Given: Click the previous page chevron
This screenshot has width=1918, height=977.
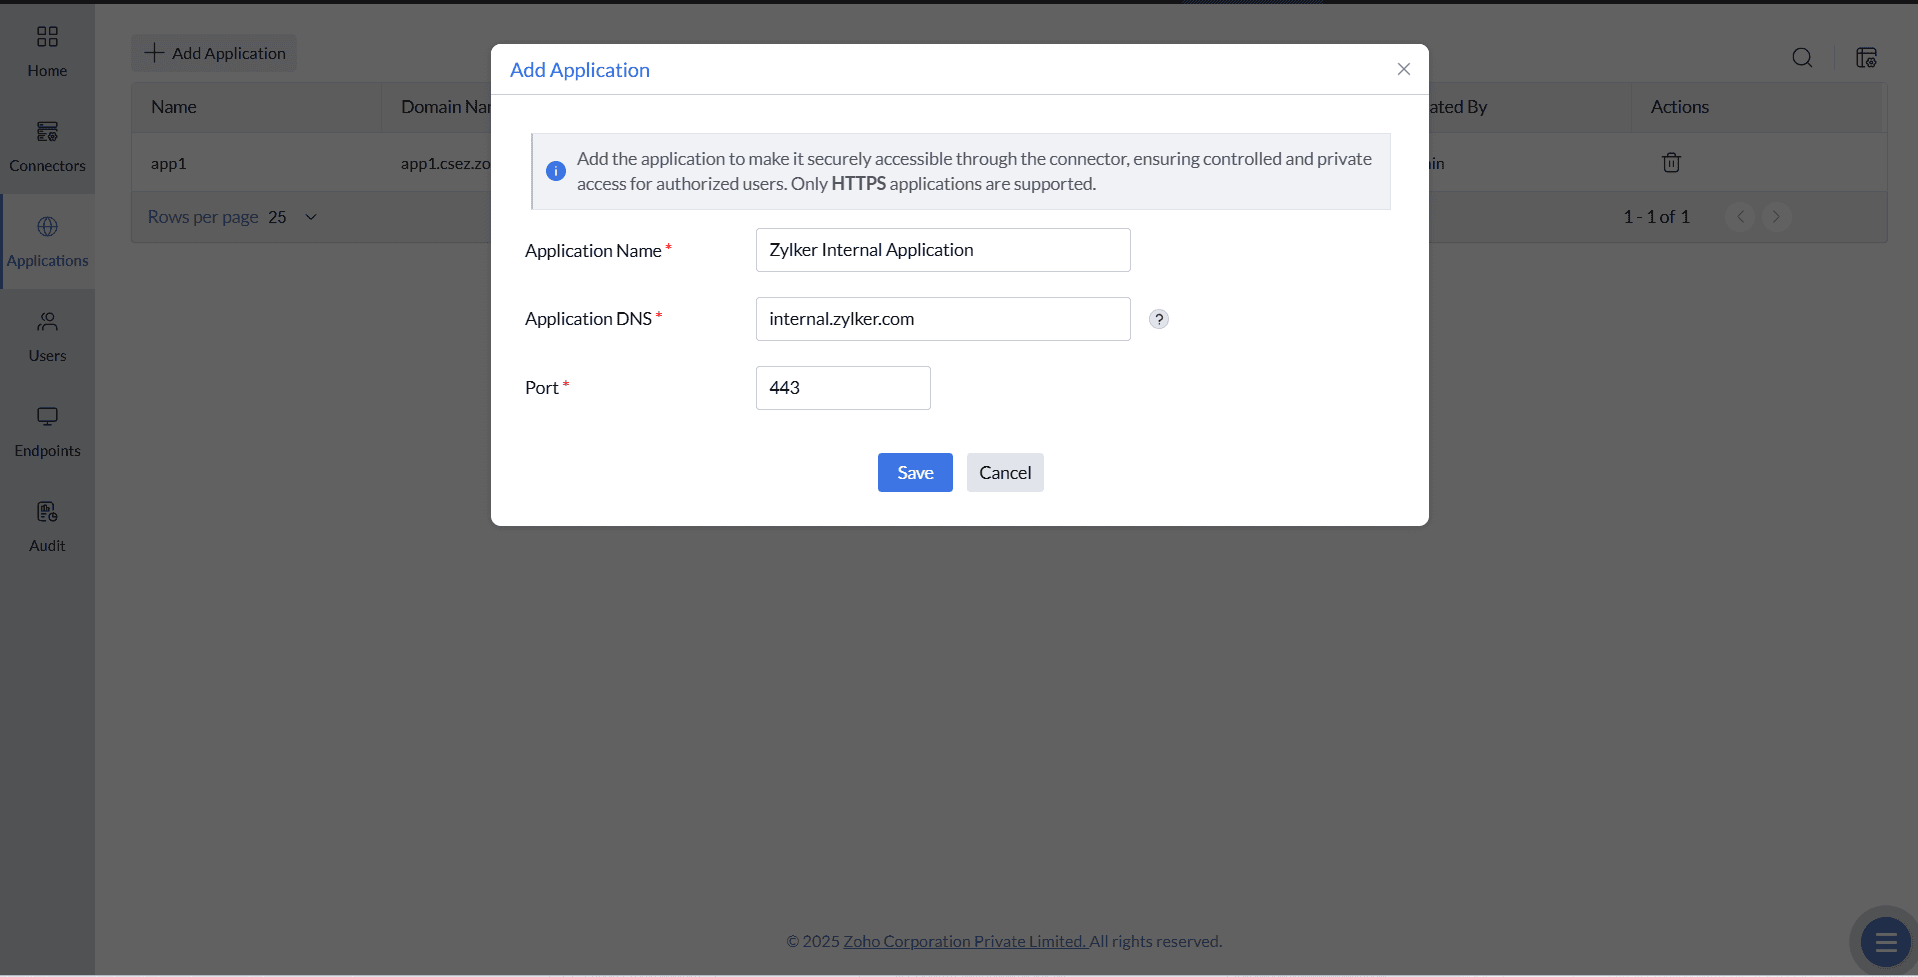Looking at the screenshot, I should 1740,216.
